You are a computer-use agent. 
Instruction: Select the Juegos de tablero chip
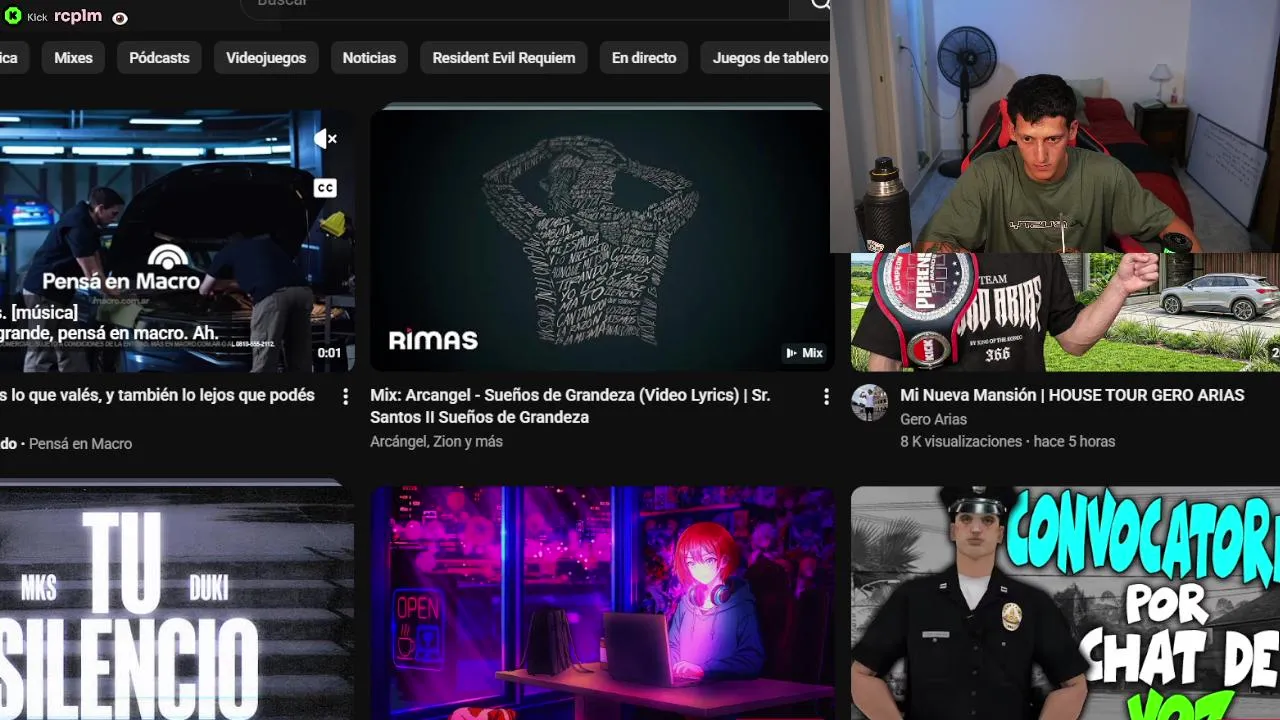click(x=766, y=58)
